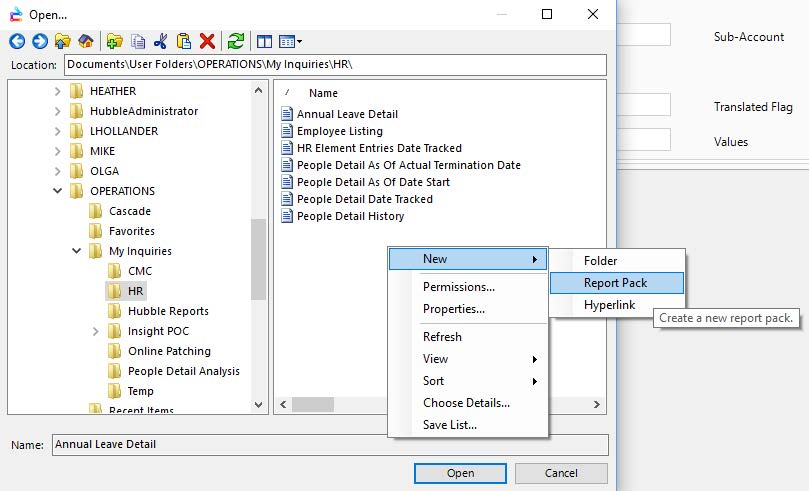Click the red X Delete icon
Viewport: 809px width, 491px height.
[207, 41]
